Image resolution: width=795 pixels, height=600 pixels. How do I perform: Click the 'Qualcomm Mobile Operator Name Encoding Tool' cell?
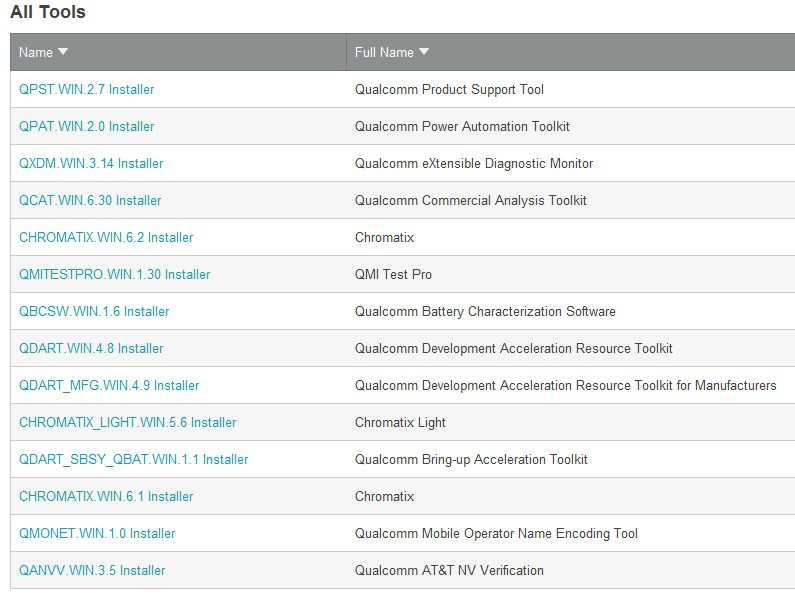pos(496,534)
